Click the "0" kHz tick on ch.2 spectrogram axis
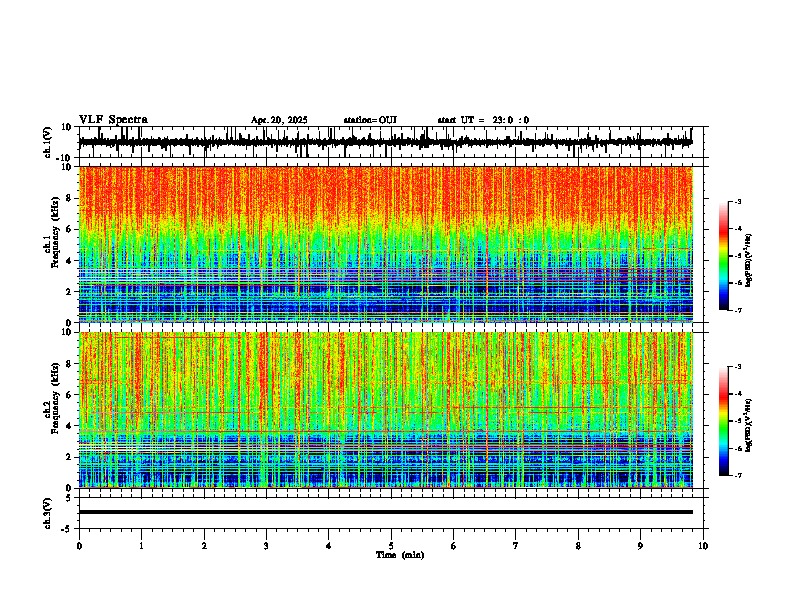792x612 pixels. (x=69, y=488)
